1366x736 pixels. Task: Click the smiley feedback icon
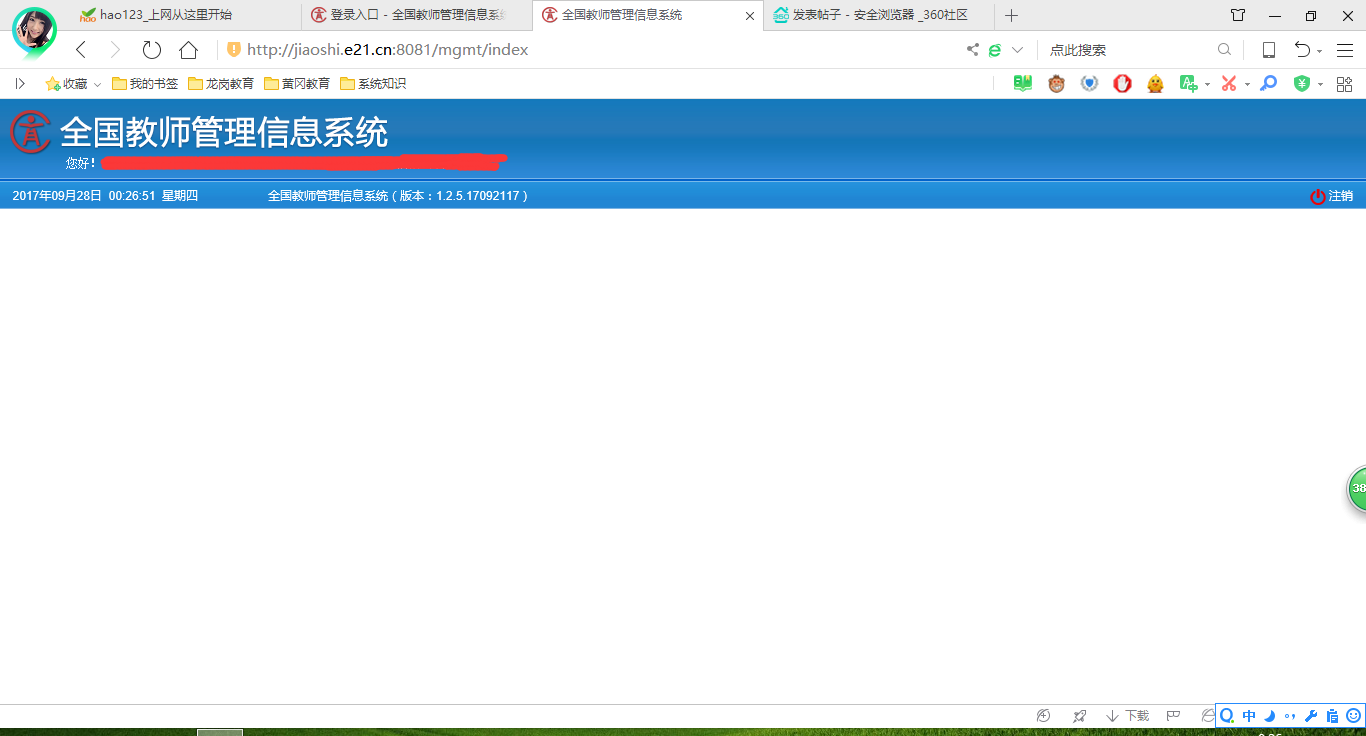(x=1353, y=716)
